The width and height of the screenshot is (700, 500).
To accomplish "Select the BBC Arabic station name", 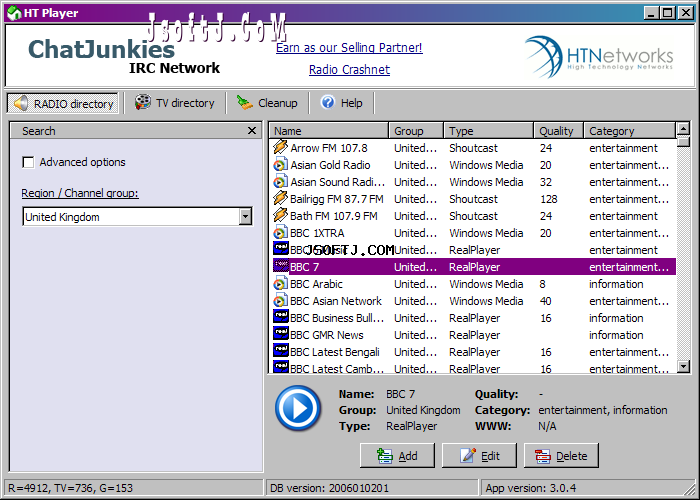I will 316,284.
